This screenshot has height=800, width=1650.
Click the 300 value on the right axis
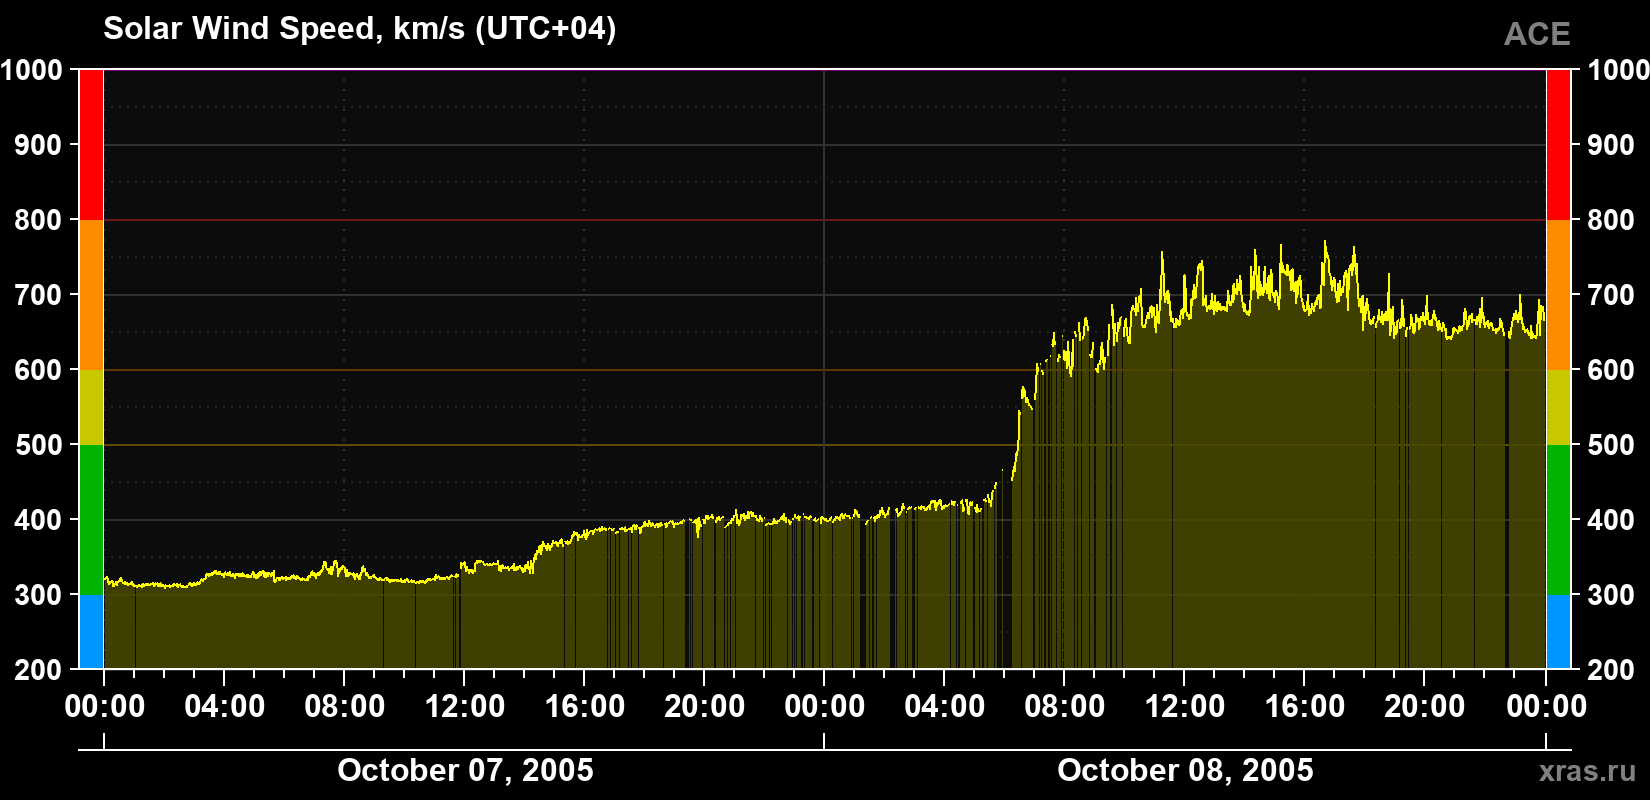tap(1612, 595)
